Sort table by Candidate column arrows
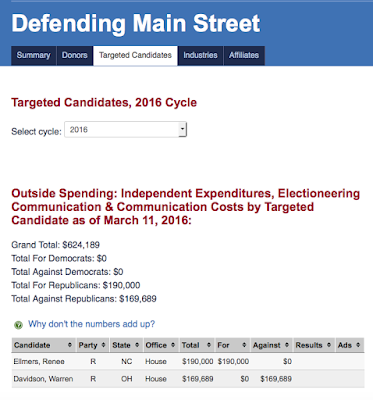The height and width of the screenshot is (400, 373). pyautogui.click(x=70, y=345)
